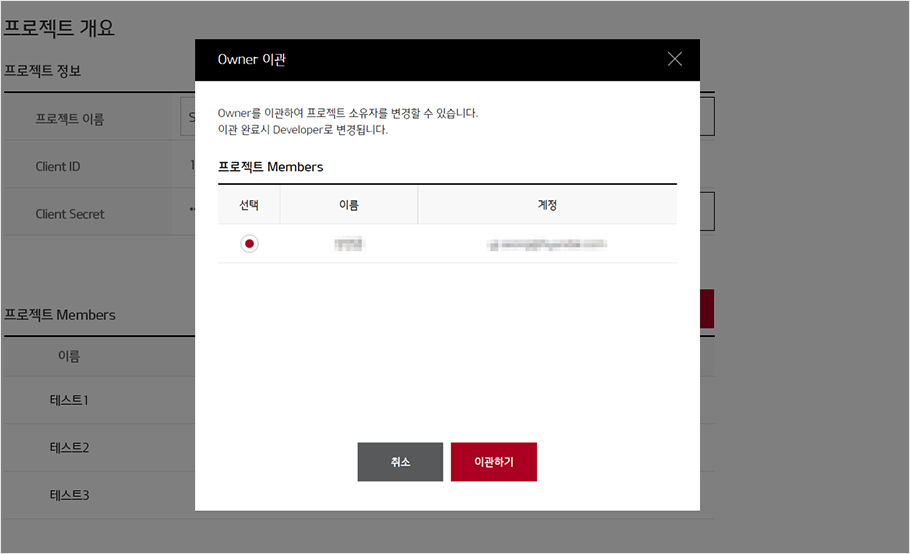This screenshot has height=554, width=910.
Task: Click the 계정 column header
Action: [x=547, y=205]
